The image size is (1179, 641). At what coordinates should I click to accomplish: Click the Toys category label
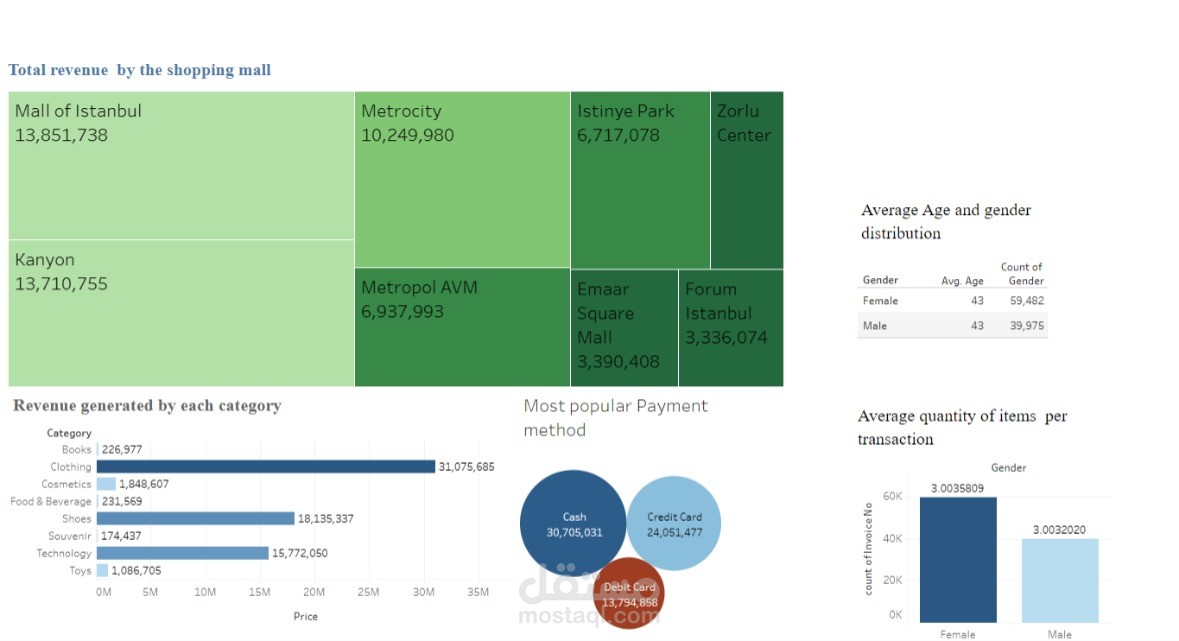pyautogui.click(x=80, y=570)
